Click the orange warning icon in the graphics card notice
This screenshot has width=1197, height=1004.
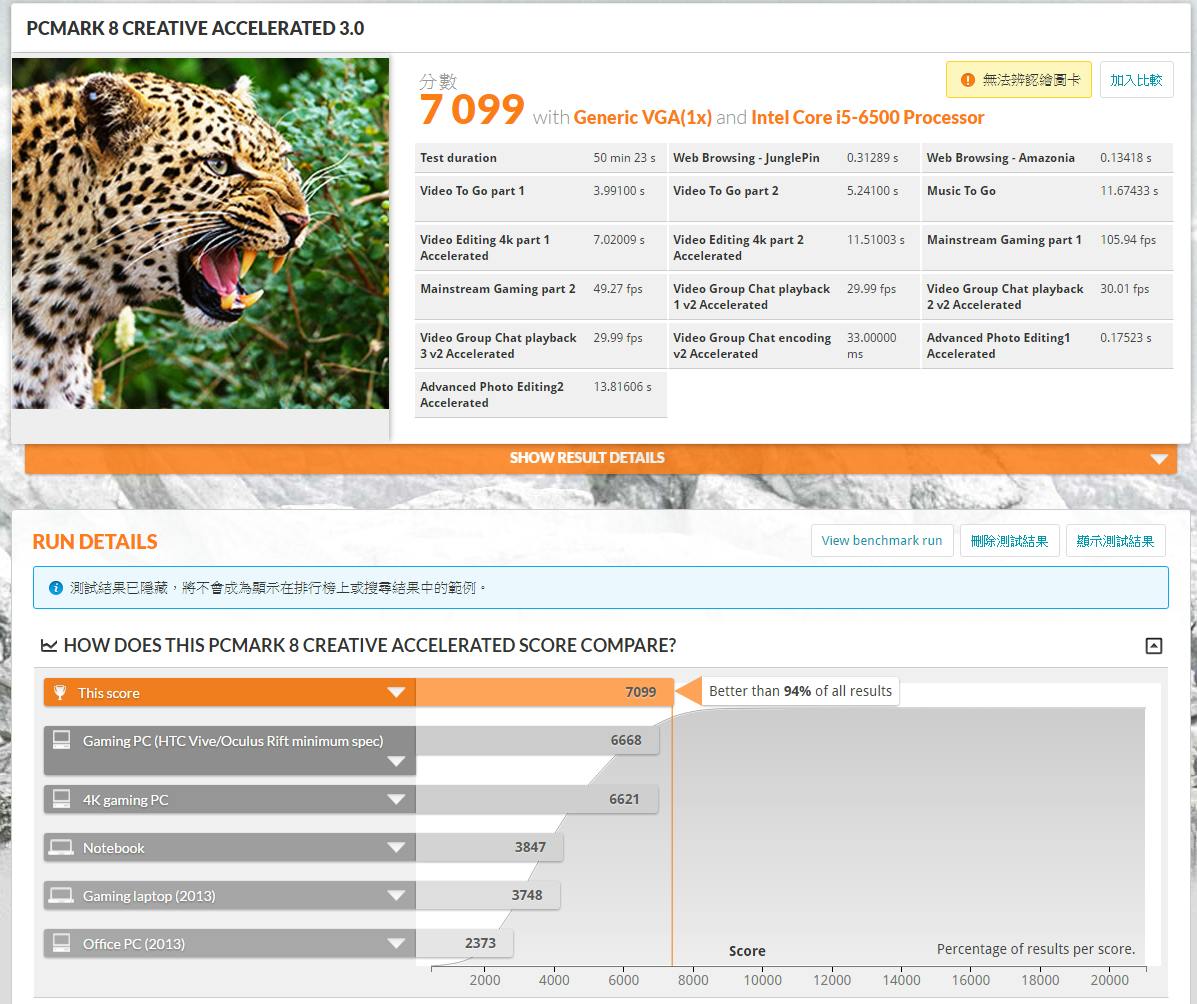tap(967, 79)
